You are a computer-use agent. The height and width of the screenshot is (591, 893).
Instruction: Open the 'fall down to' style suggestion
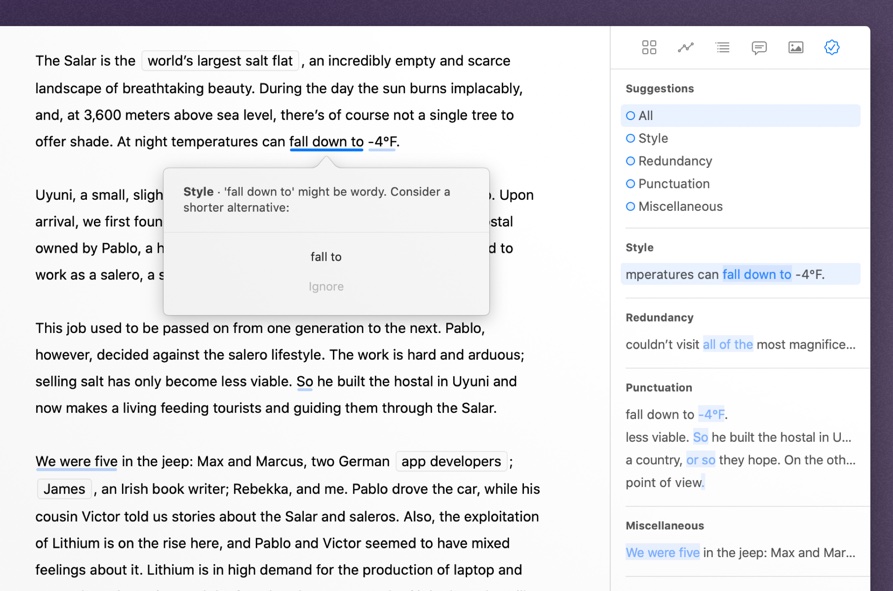[740, 274]
